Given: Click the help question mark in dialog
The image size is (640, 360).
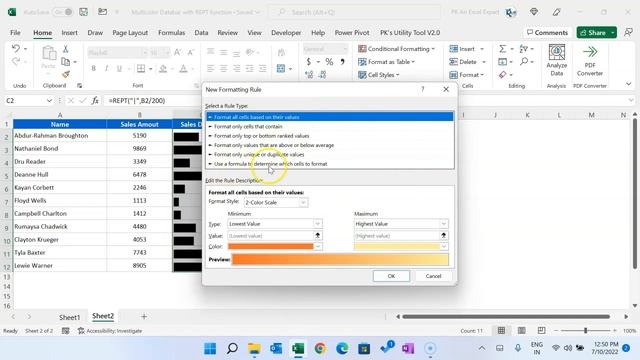Looking at the screenshot, I should click(x=422, y=89).
